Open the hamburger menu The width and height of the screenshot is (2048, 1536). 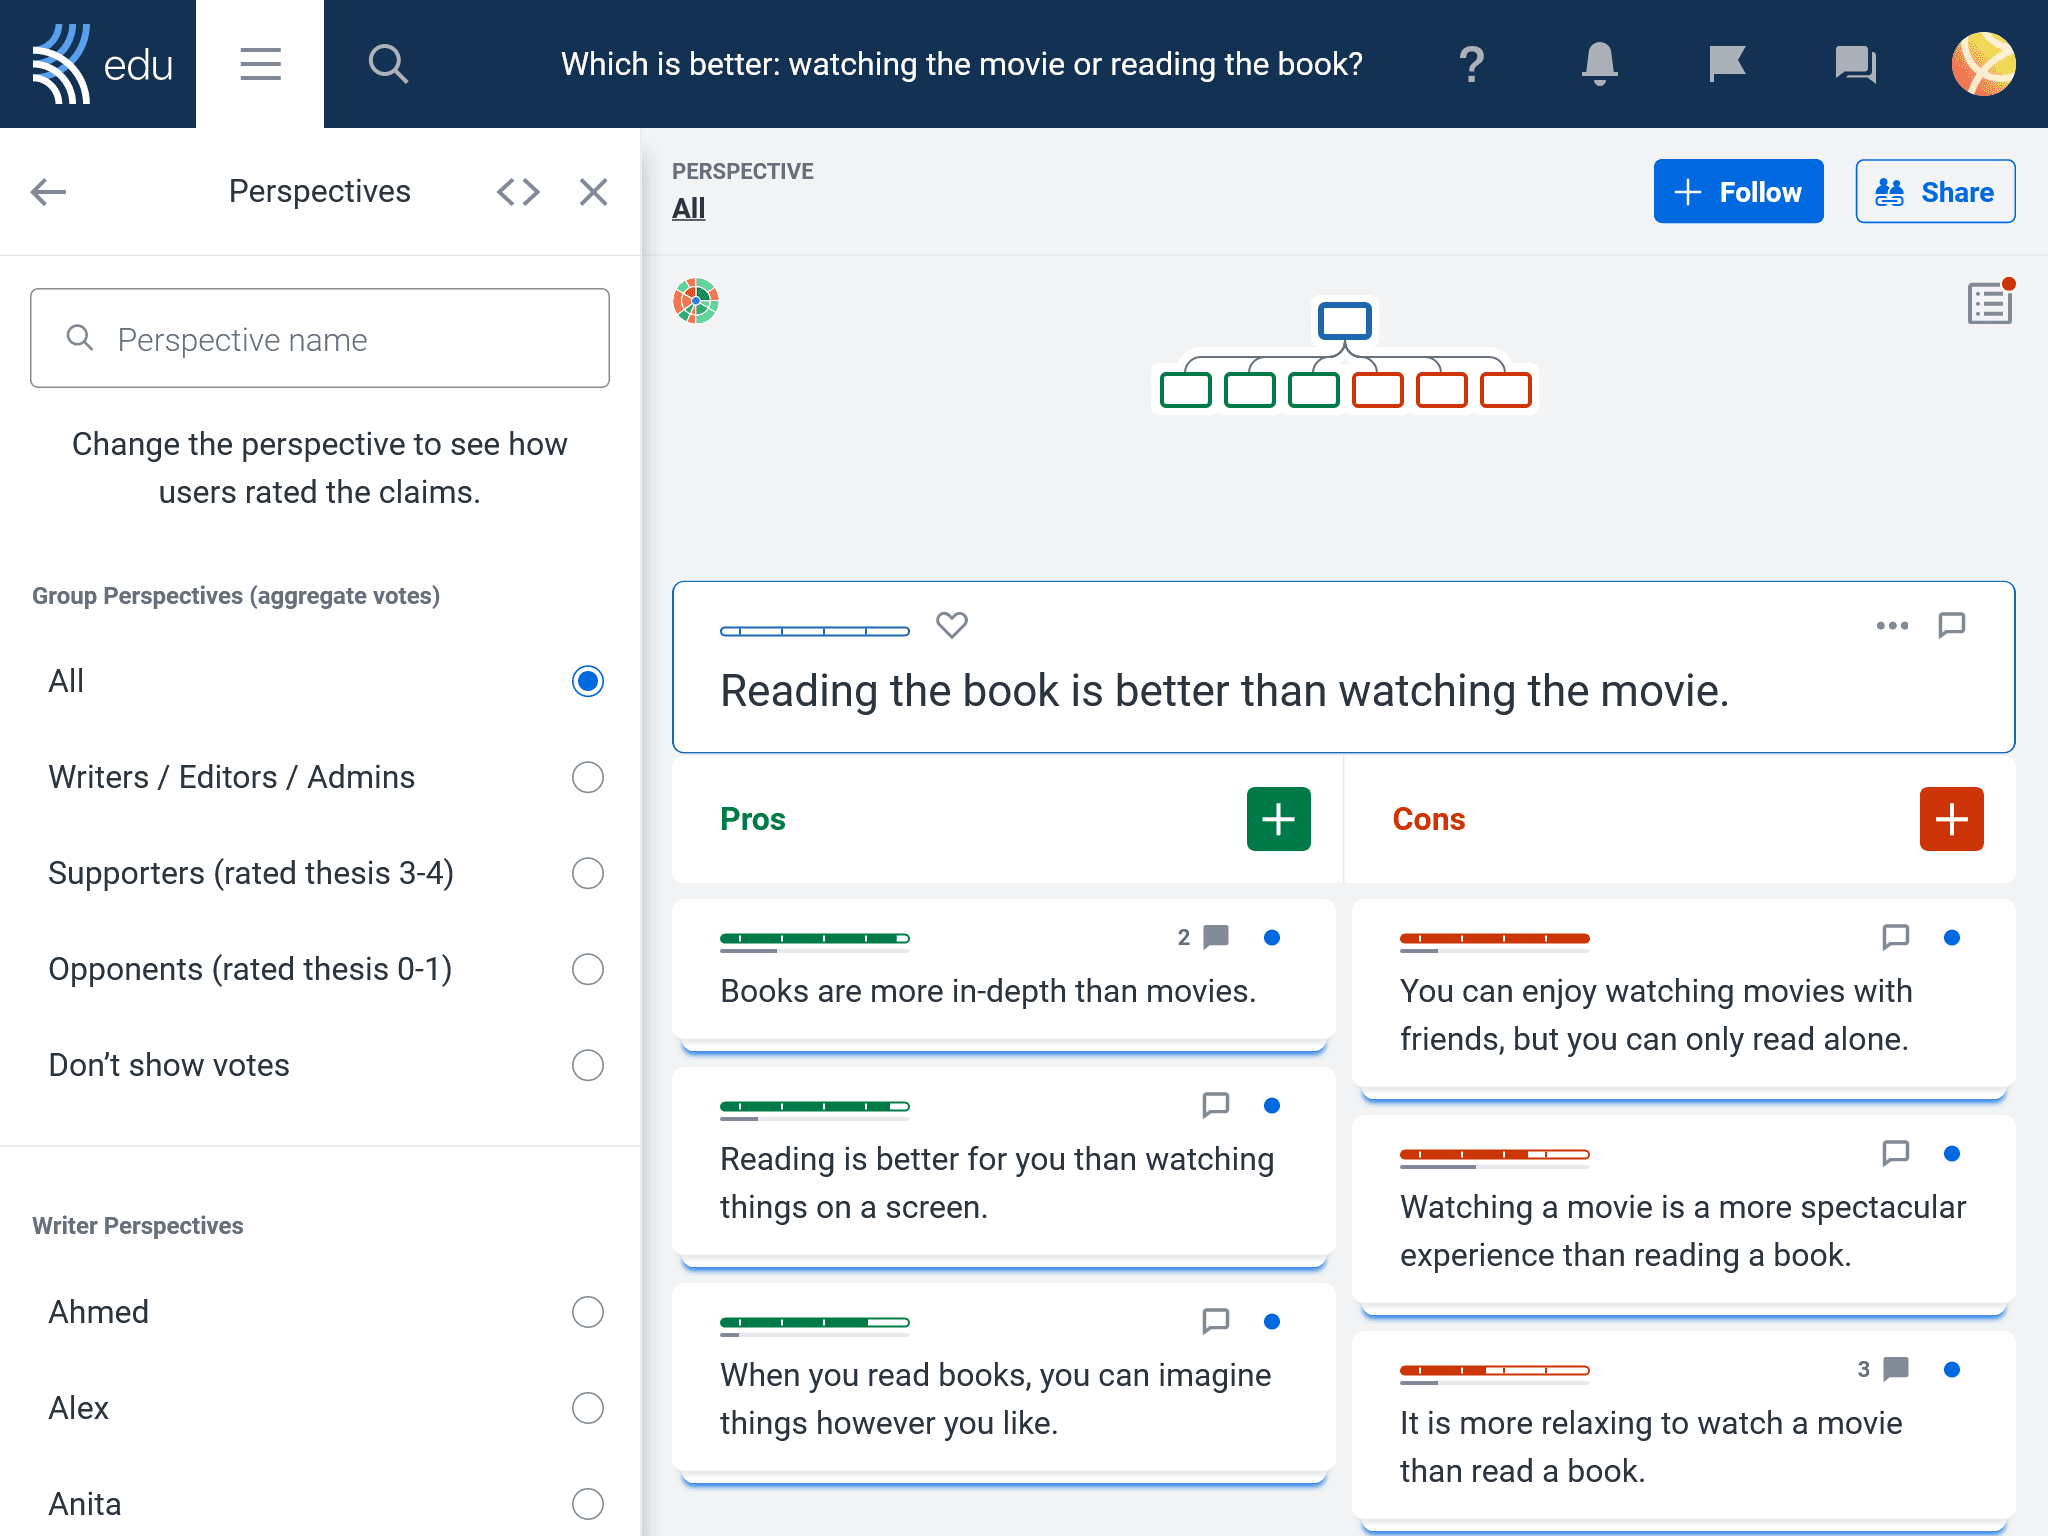coord(260,64)
